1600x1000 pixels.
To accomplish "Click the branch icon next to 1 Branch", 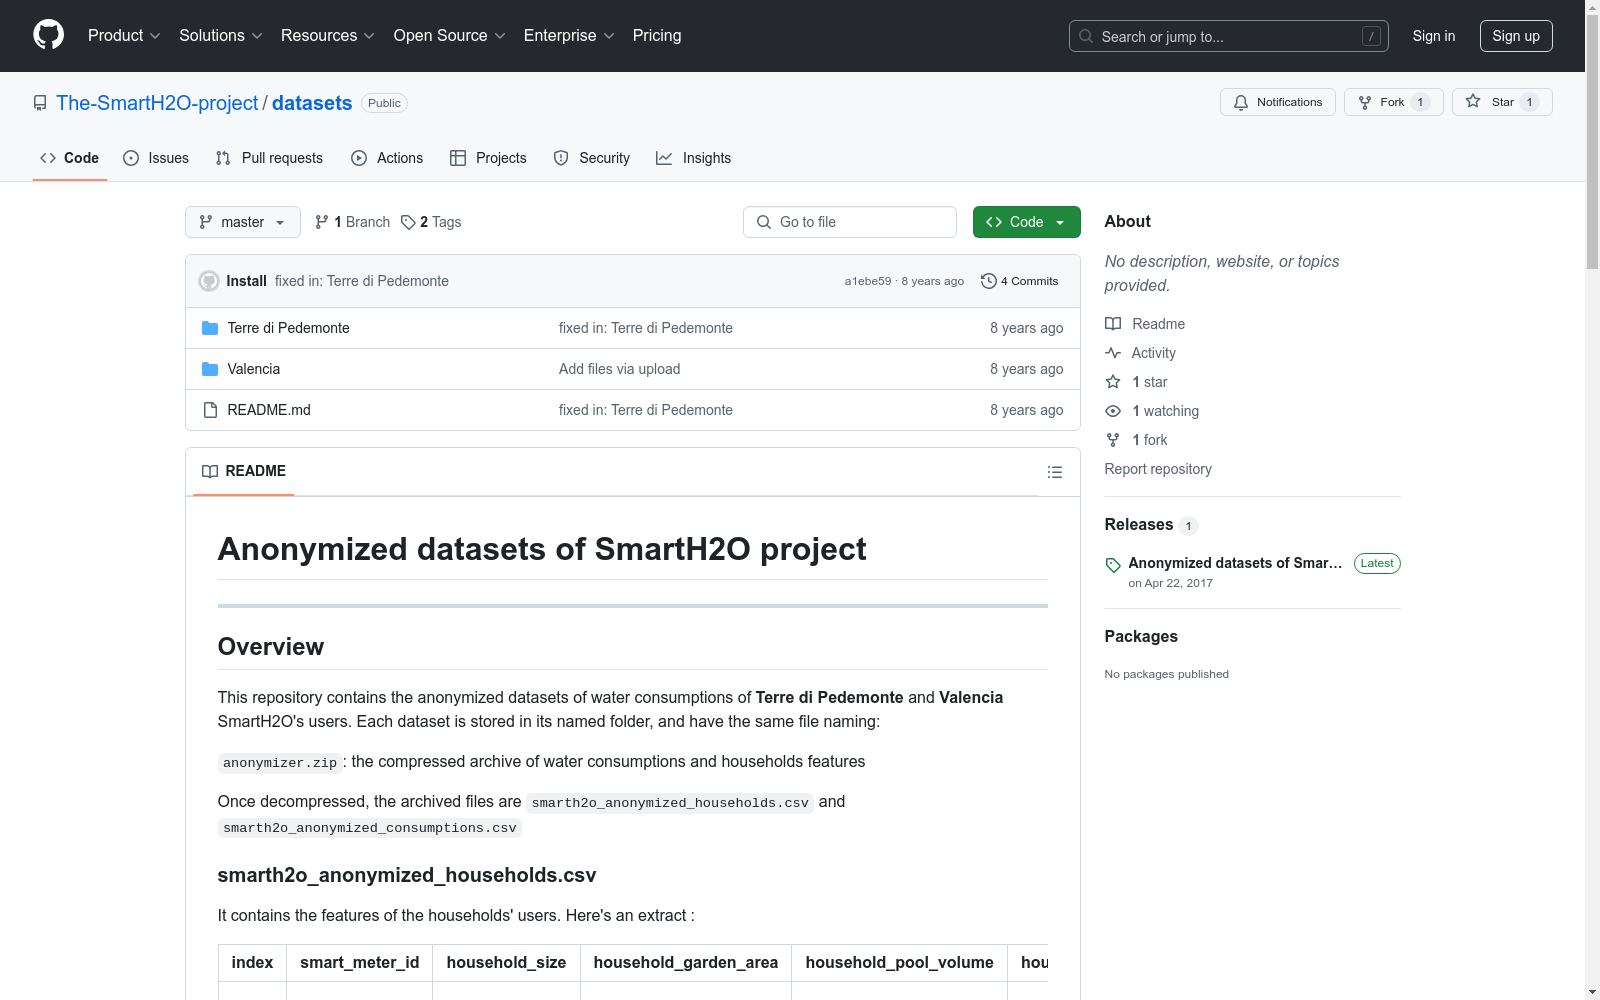I will [322, 222].
